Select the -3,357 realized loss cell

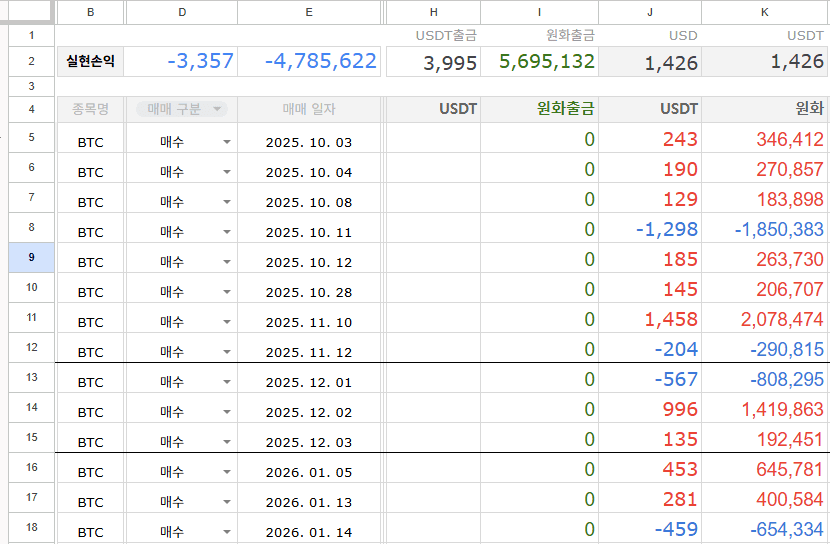(x=182, y=61)
